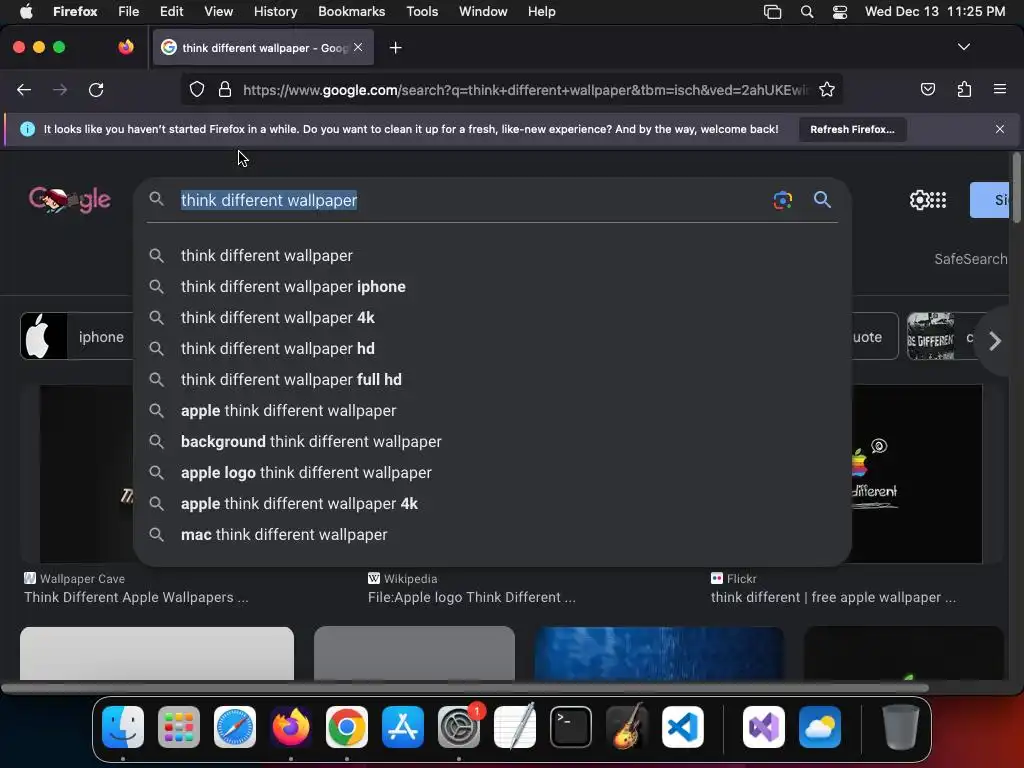Open Spotlight search in menu bar
The width and height of the screenshot is (1024, 768).
pyautogui.click(x=807, y=12)
